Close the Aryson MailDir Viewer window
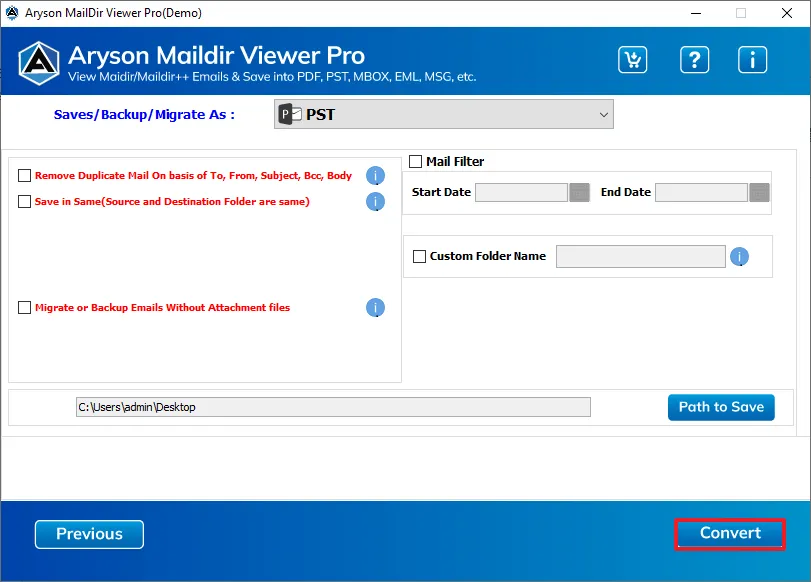The width and height of the screenshot is (811, 582). [787, 13]
